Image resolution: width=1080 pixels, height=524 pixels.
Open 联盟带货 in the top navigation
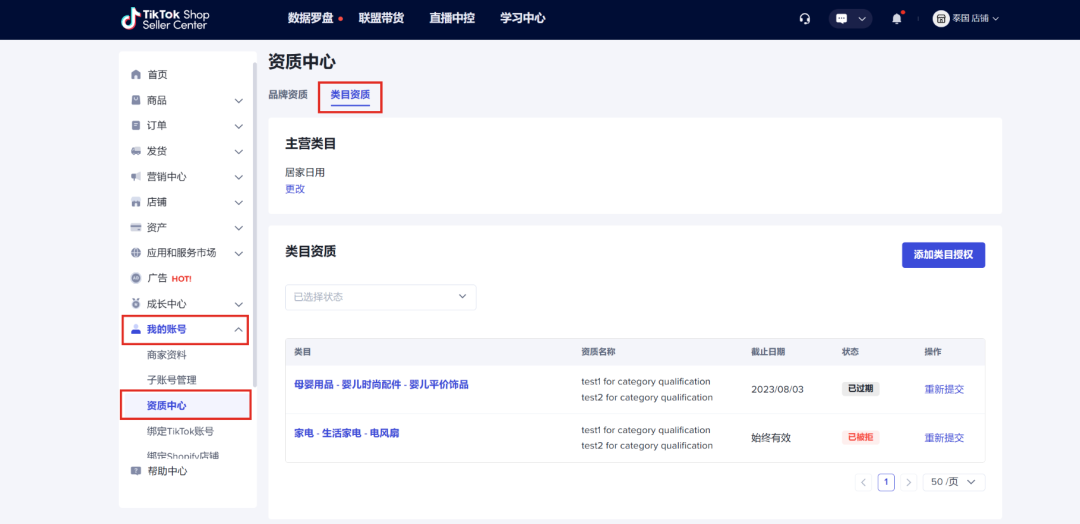pyautogui.click(x=381, y=19)
